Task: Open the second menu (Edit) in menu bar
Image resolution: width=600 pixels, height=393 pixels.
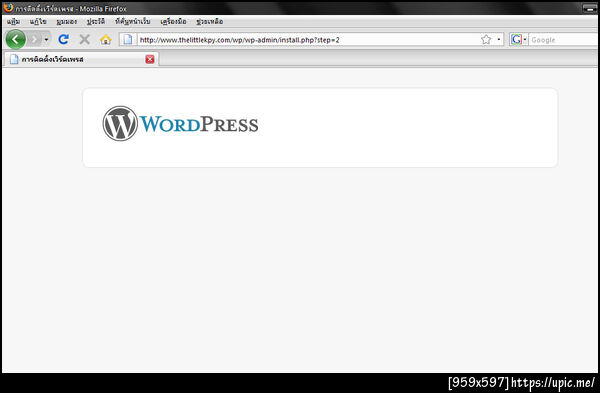Action: (38, 21)
